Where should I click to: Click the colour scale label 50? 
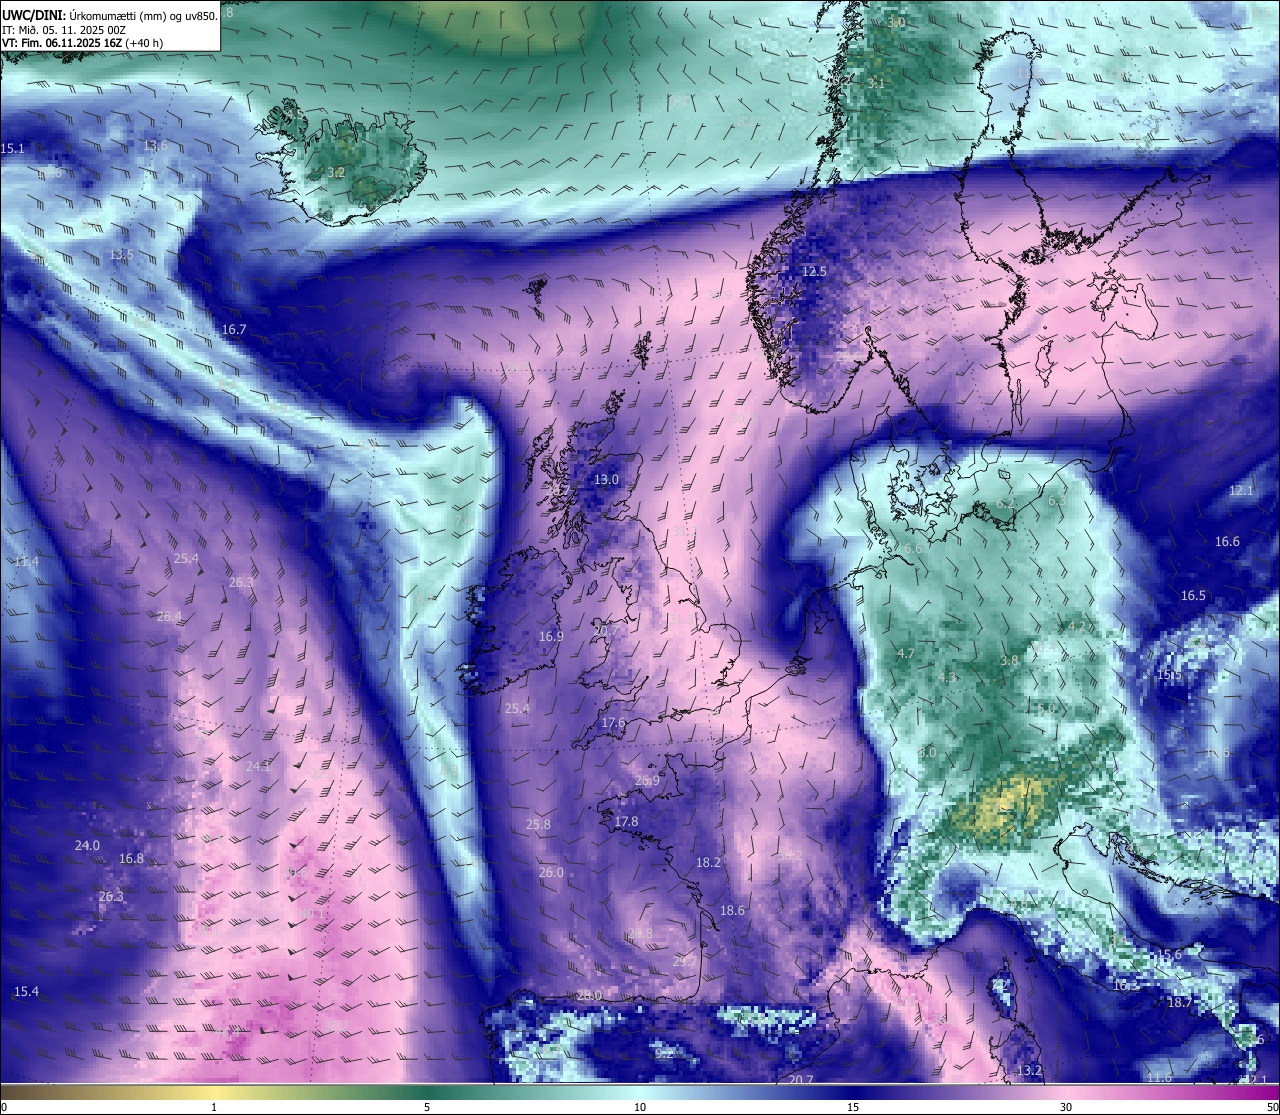tap(1272, 1107)
